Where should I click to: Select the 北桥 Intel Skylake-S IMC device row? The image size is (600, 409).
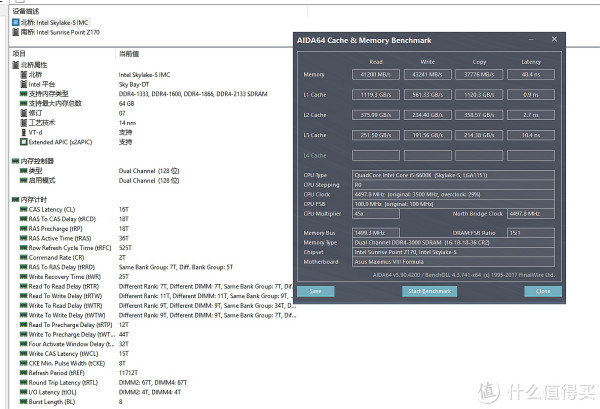coord(51,23)
